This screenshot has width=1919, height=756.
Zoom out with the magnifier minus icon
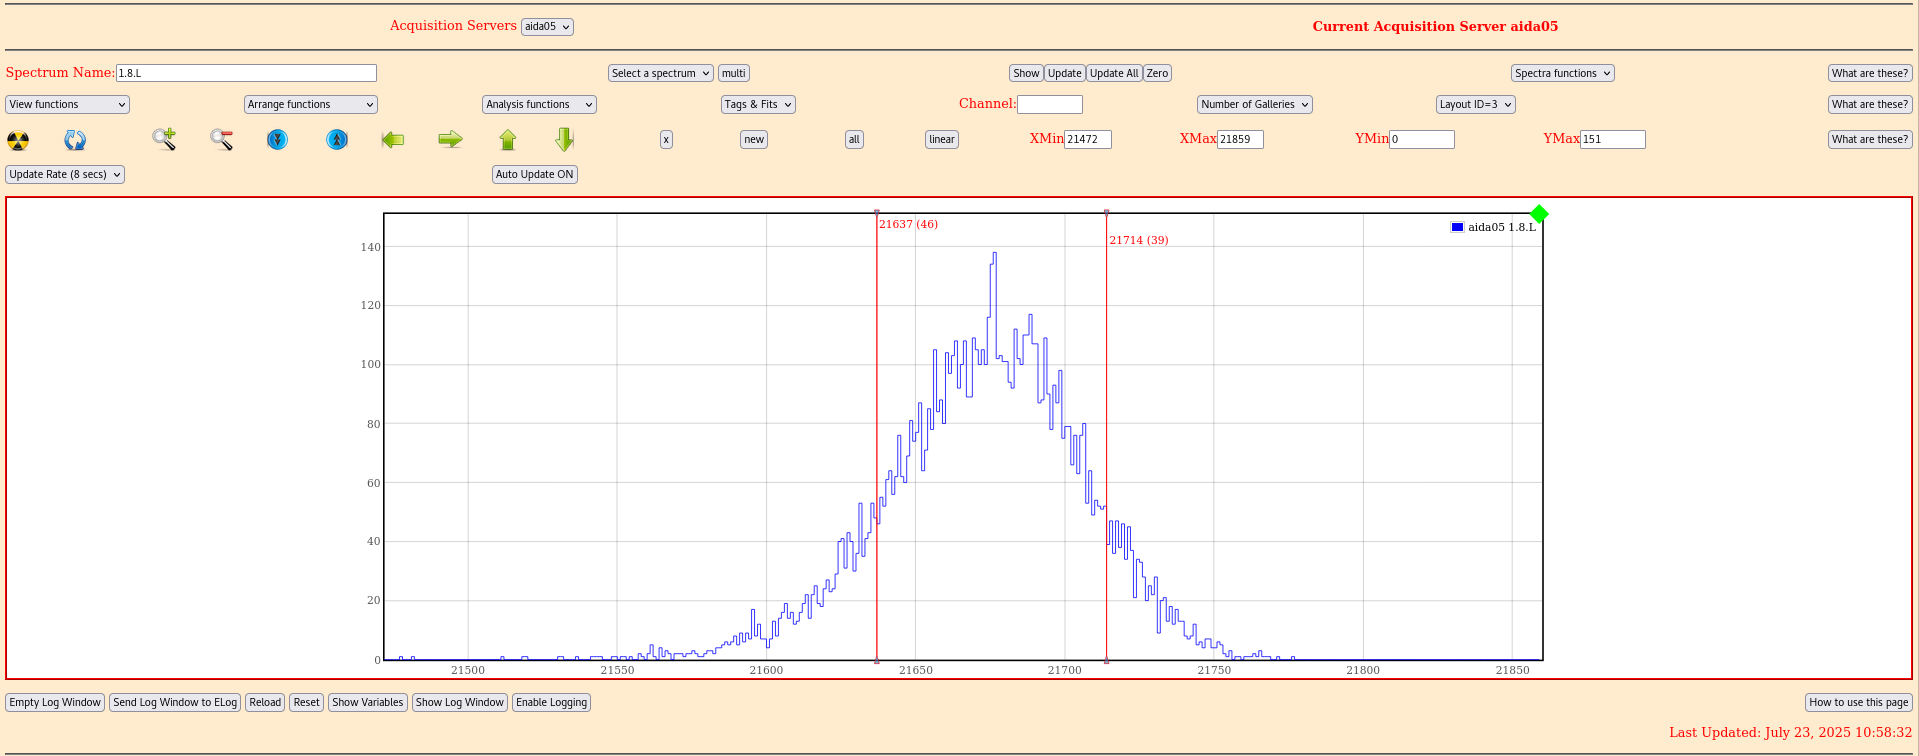coord(221,140)
